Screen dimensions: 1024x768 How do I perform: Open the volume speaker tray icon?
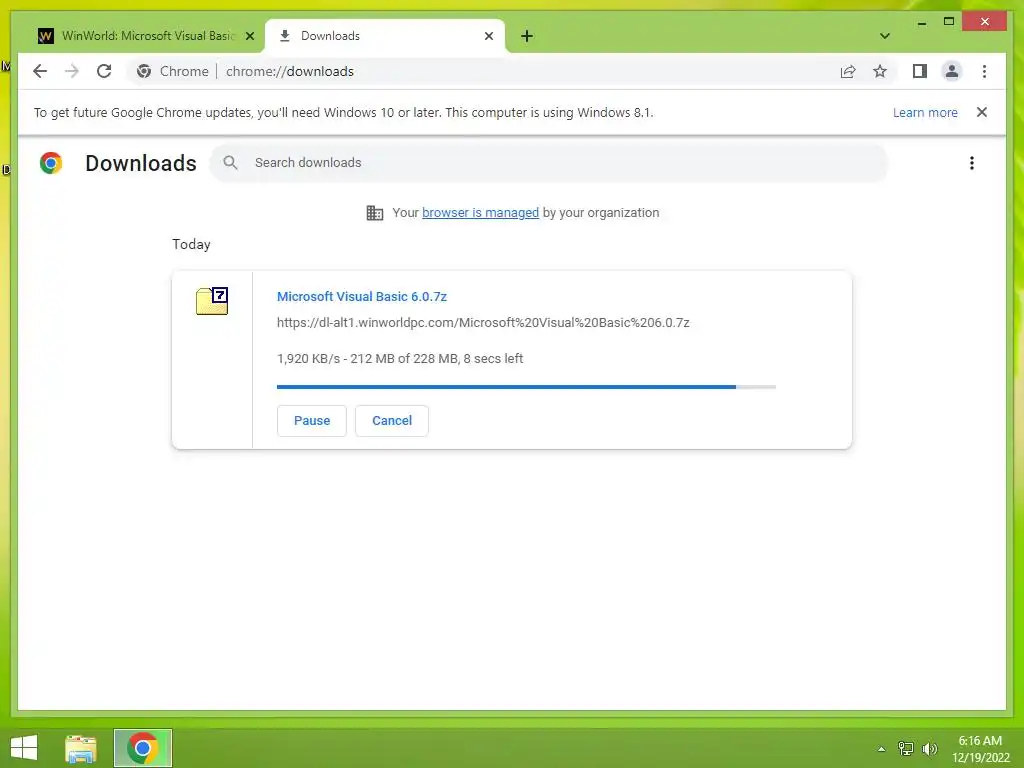[929, 748]
